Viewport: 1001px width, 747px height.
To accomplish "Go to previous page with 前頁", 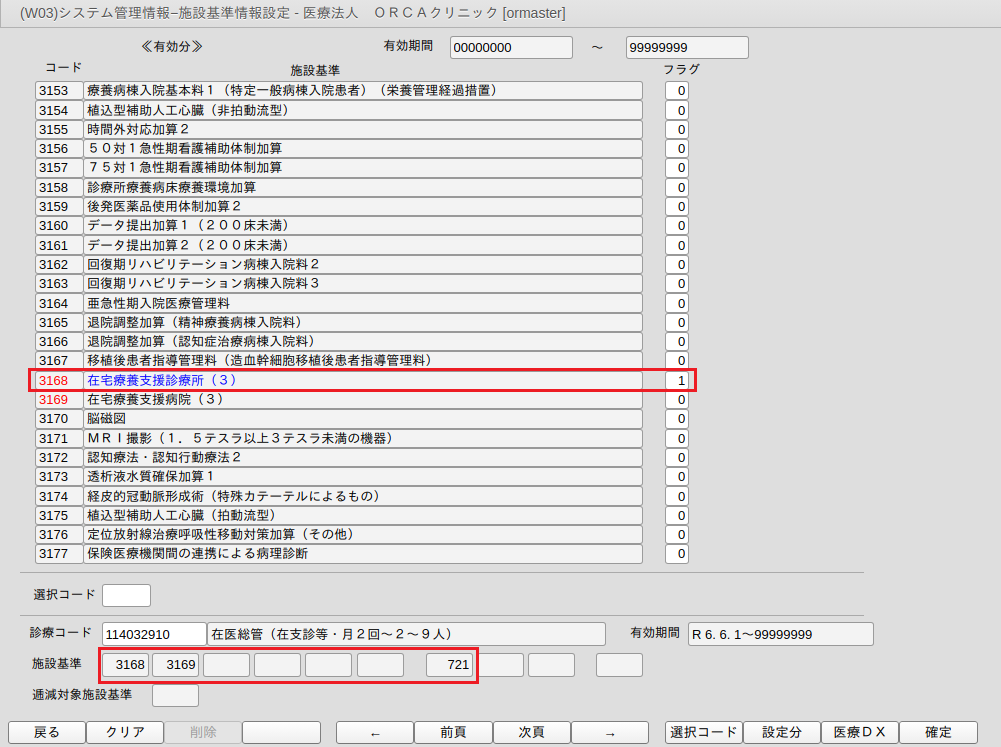I will (453, 732).
